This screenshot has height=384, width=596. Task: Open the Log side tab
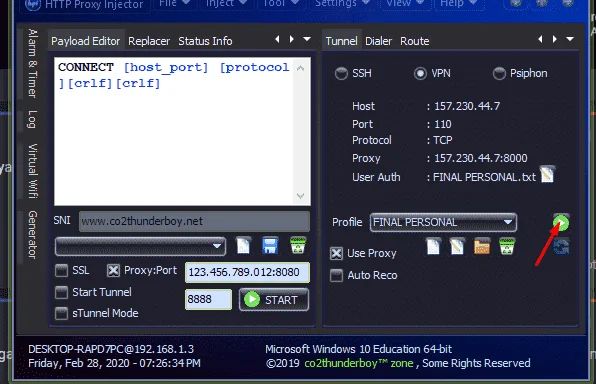pyautogui.click(x=33, y=119)
